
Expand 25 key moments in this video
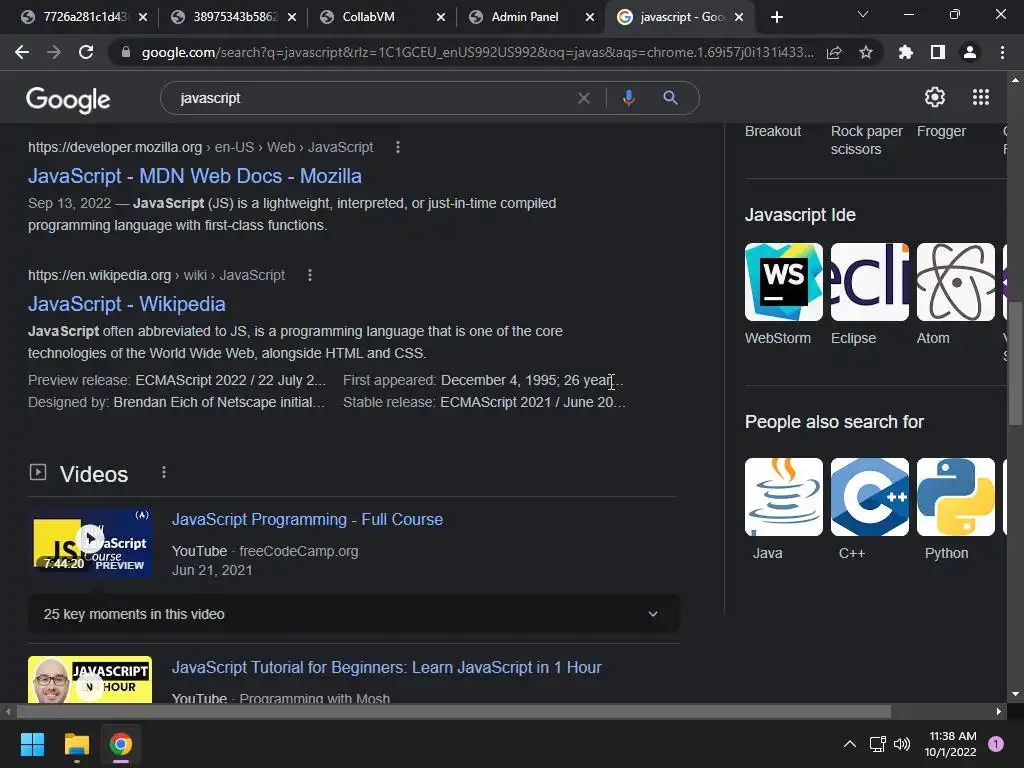click(x=354, y=614)
